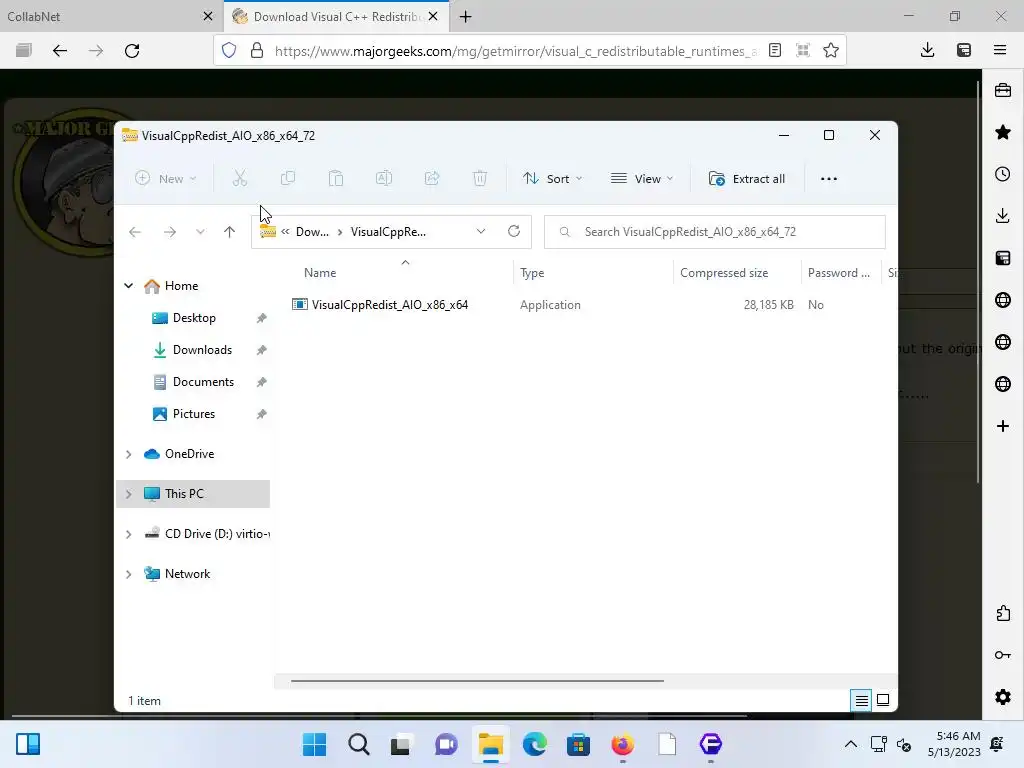Open taskbar Search
The height and width of the screenshot is (768, 1024).
coord(359,744)
